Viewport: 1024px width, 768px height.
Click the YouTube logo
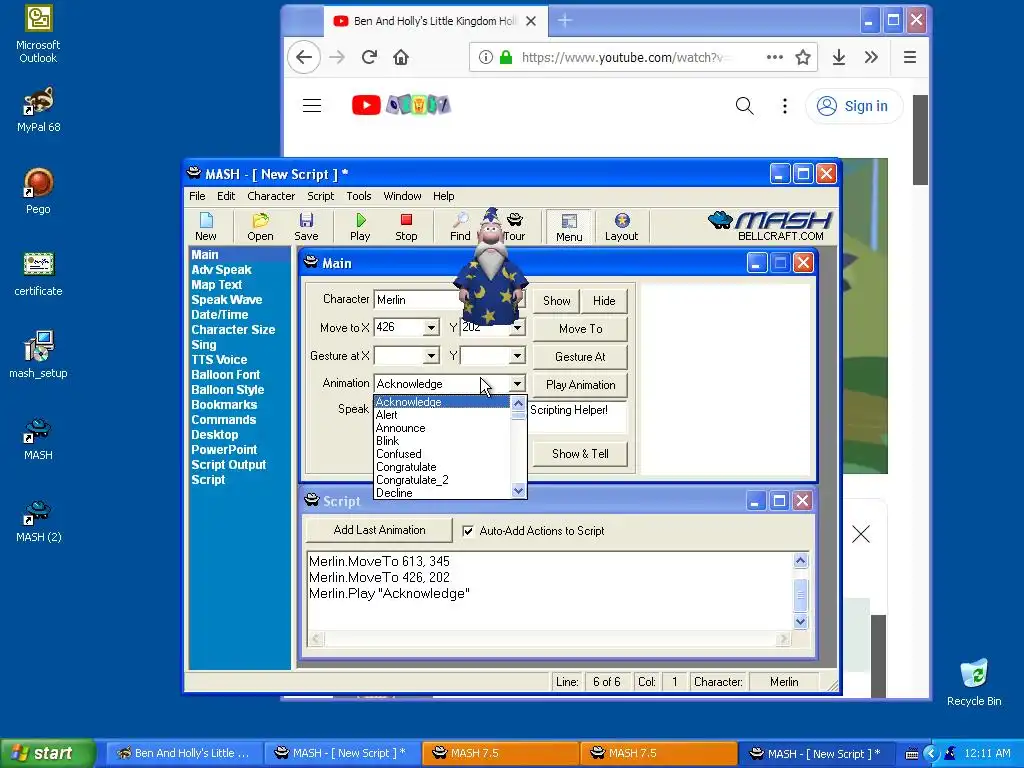pos(400,105)
